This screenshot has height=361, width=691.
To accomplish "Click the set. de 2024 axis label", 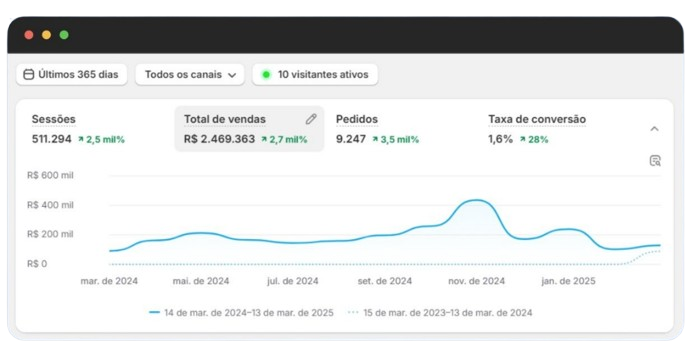I will [385, 281].
